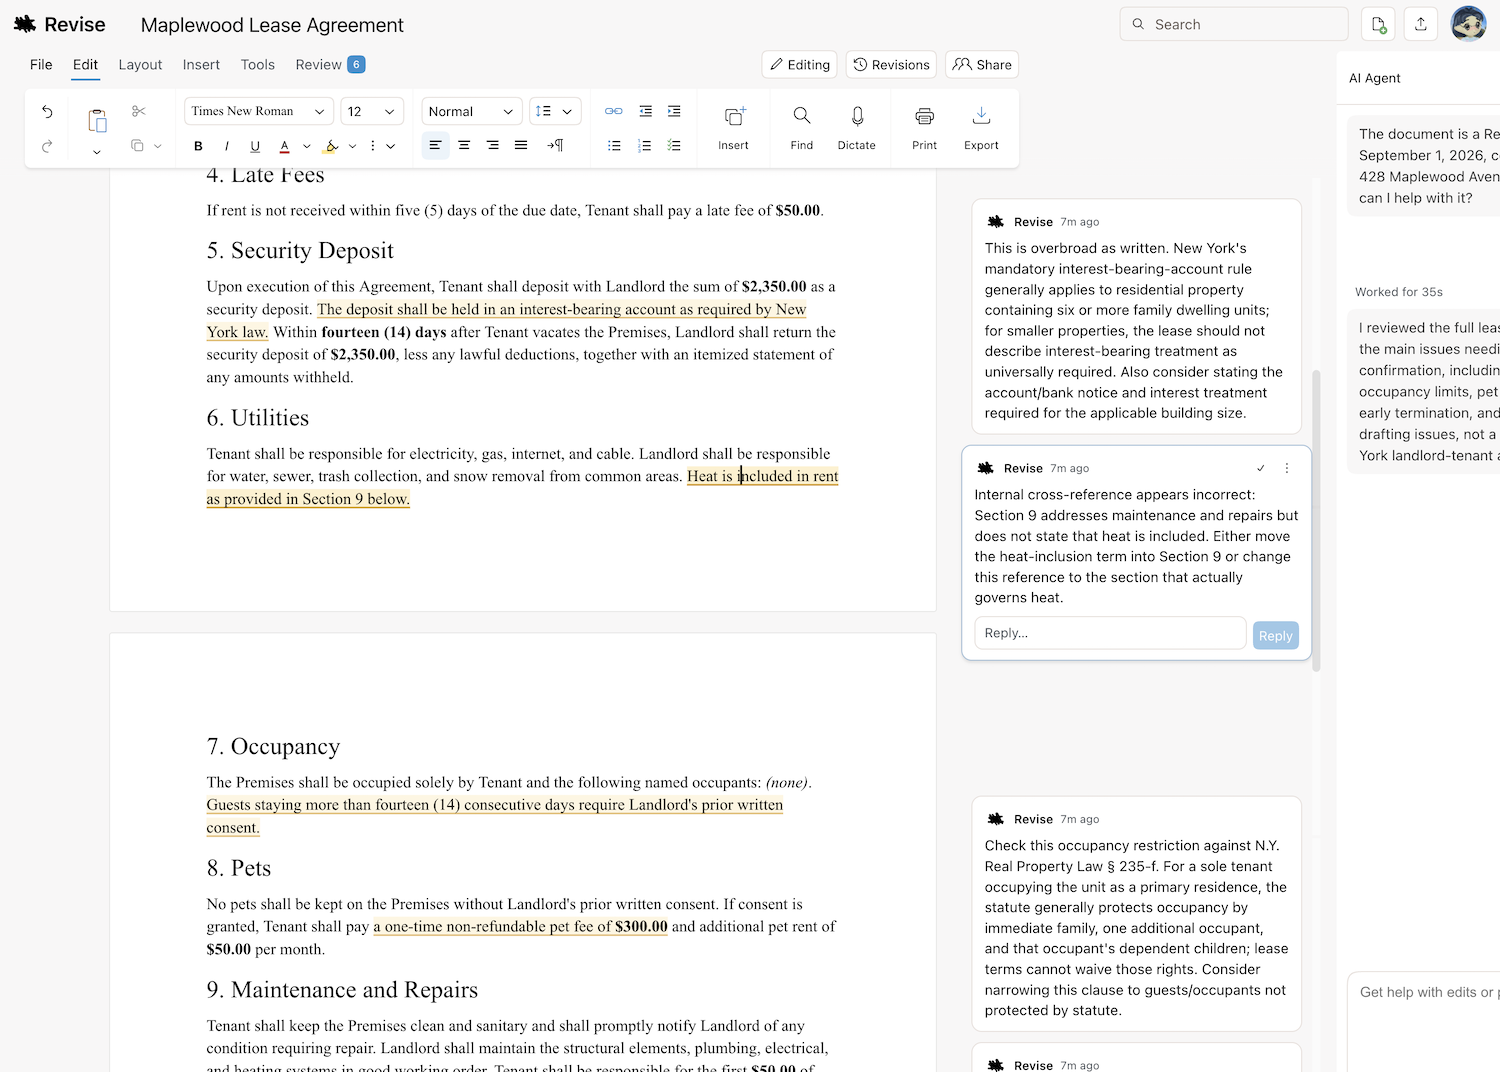1500x1072 pixels.
Task: Open the Review menu with 6 badge
Action: [x=330, y=64]
